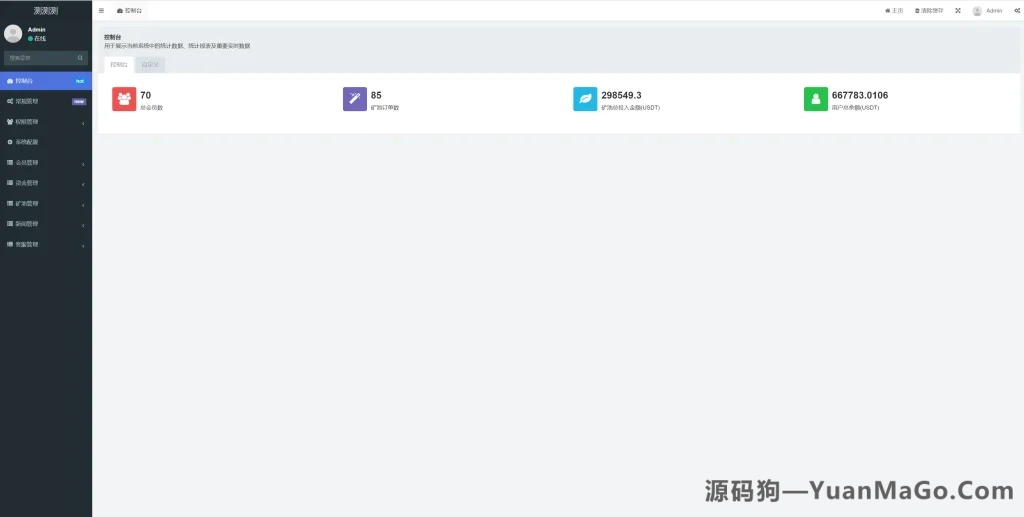Expand 客服管理 using its chevron
Viewport: 1024px width, 517px height.
click(83, 245)
